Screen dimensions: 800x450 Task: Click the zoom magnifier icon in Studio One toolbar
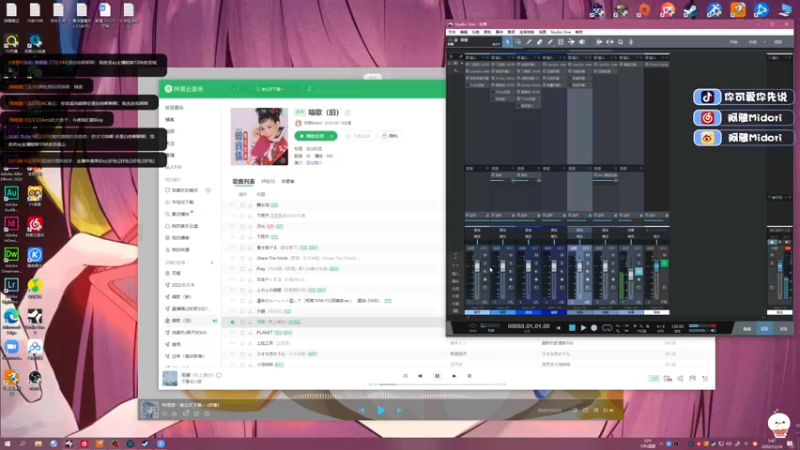pos(620,42)
